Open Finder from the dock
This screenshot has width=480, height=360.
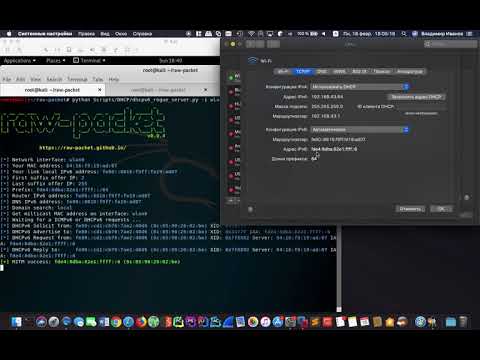16,322
